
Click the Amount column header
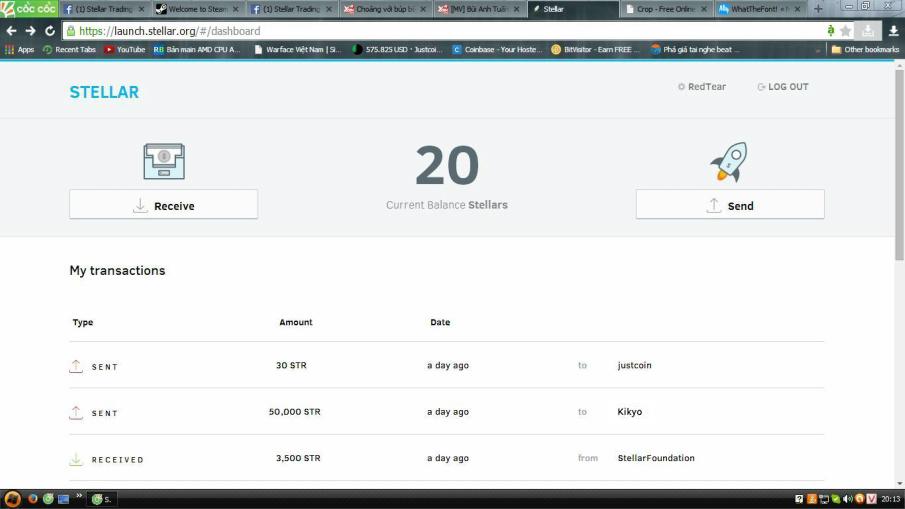coord(296,322)
